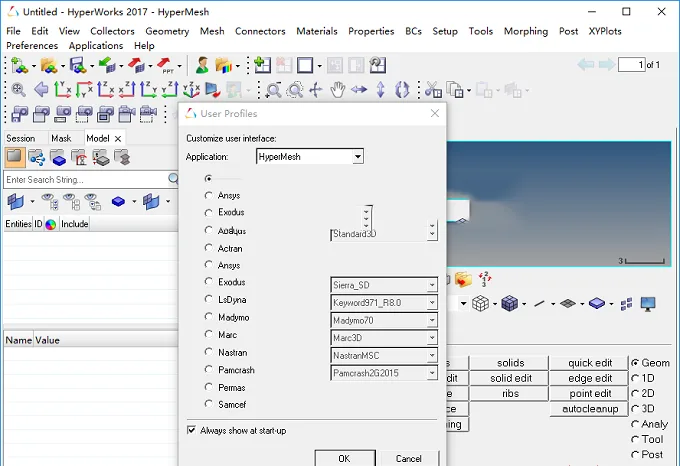
Task: Click the vertical rotate arrows icon
Action: 380,90
